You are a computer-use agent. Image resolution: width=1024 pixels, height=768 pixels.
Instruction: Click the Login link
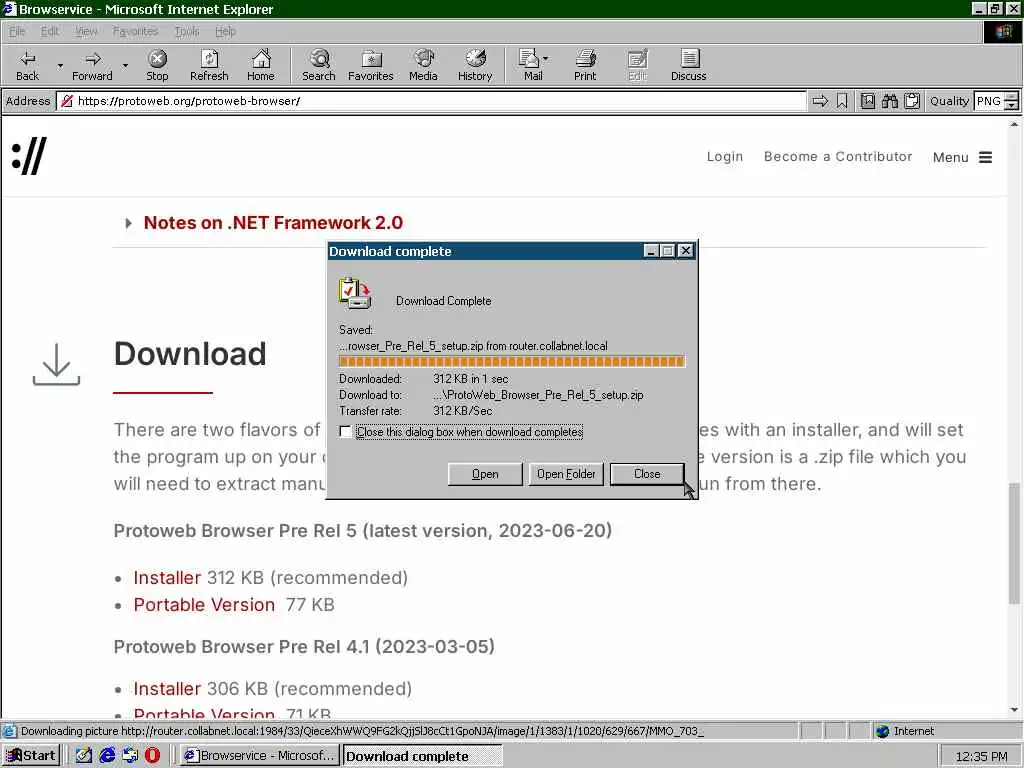(725, 157)
